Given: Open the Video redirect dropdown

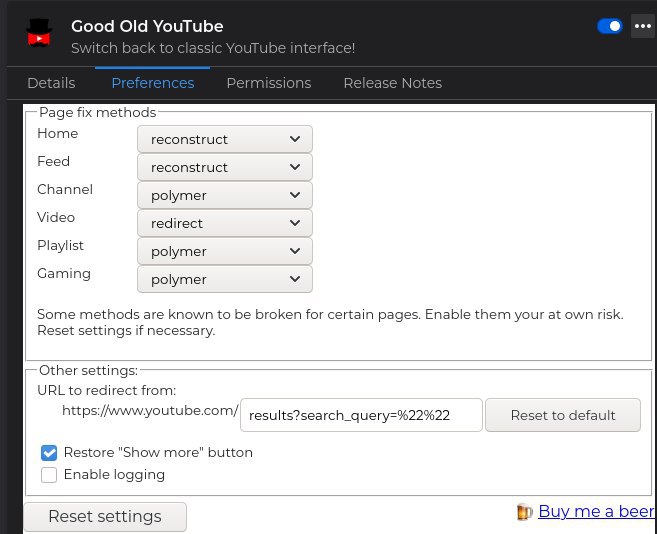Looking at the screenshot, I should point(225,223).
